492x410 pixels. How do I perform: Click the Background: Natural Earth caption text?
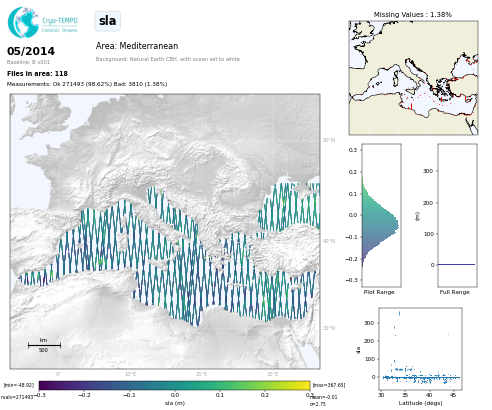pyautogui.click(x=168, y=59)
